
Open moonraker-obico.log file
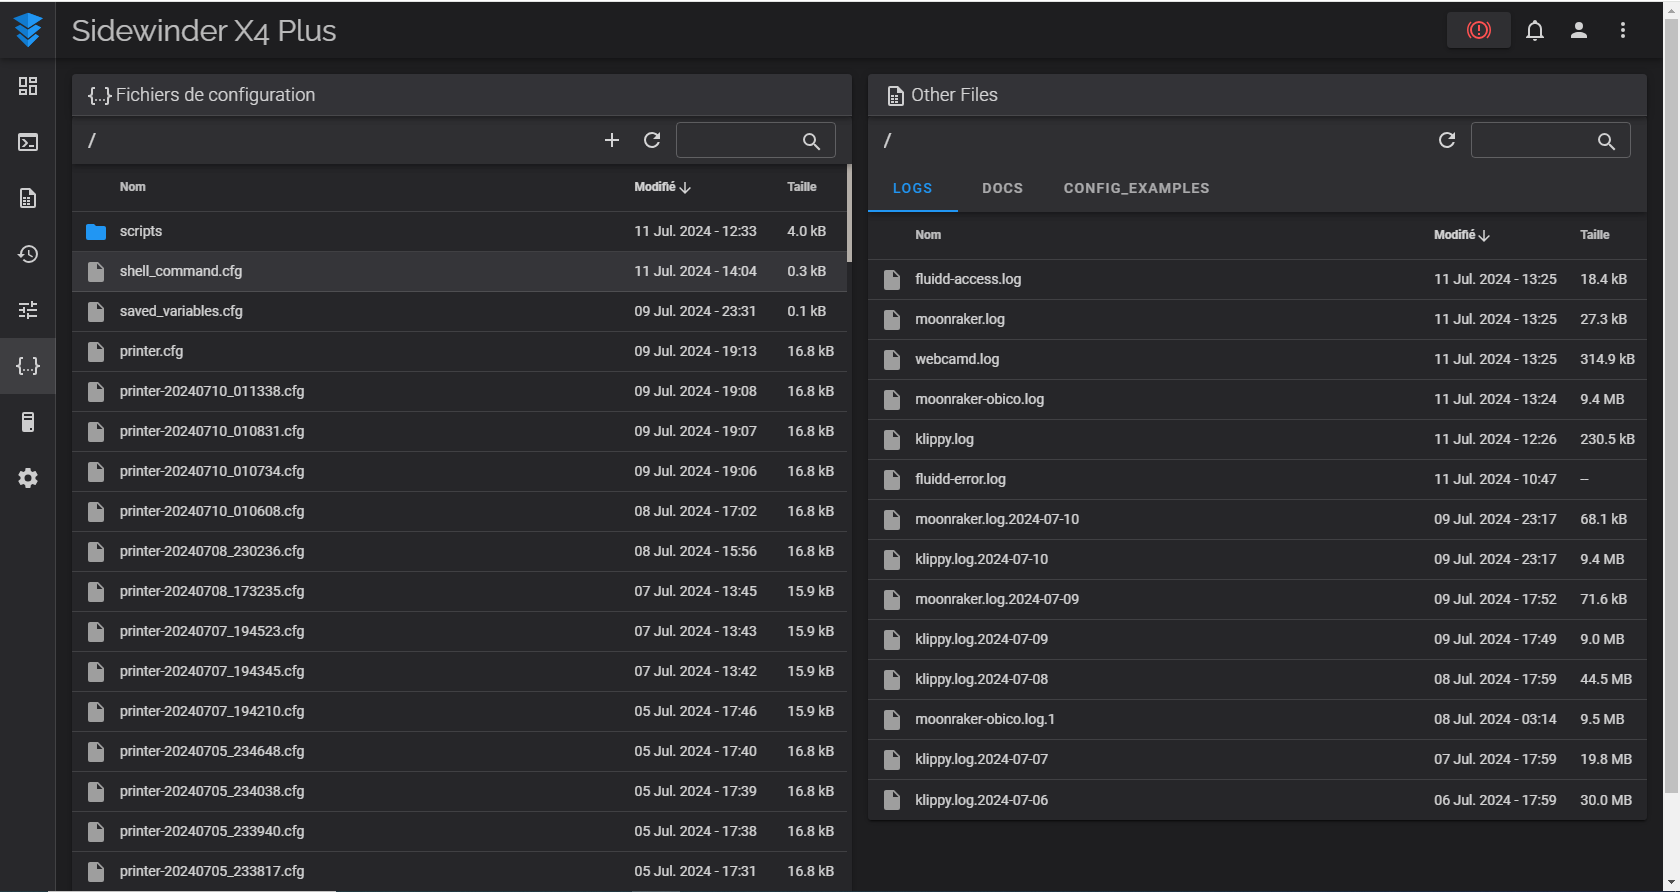coord(1257,399)
